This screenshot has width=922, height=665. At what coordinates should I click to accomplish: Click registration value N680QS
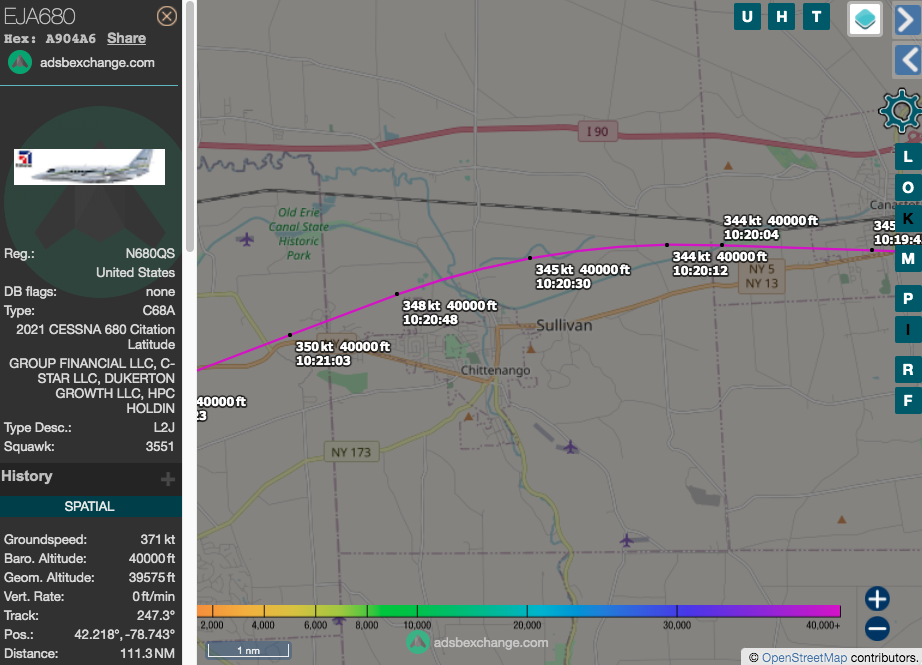click(x=150, y=253)
